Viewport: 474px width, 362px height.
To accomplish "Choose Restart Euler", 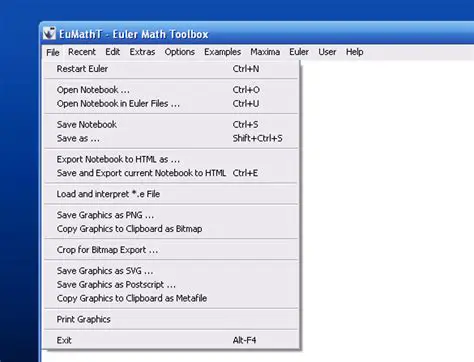I will [171, 69].
